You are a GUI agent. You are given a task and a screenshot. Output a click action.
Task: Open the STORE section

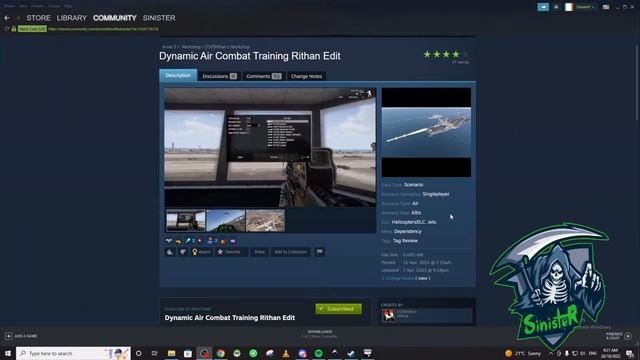coord(38,18)
